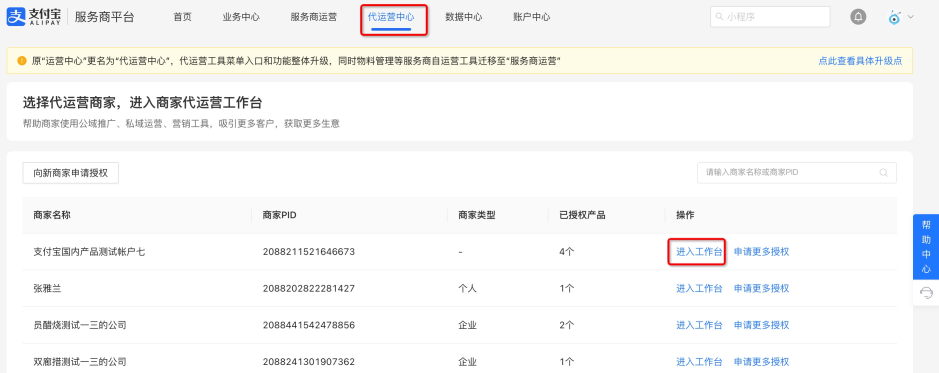Click PID 2088202822281427
This screenshot has width=939, height=373.
click(x=309, y=288)
